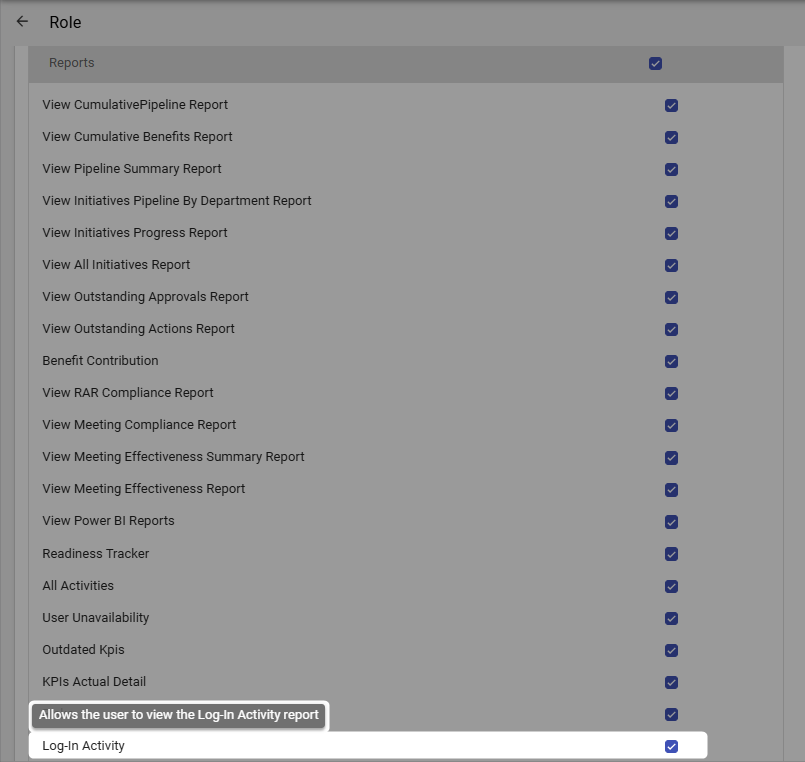Toggle View Outstanding Actions Report checkbox
This screenshot has width=805, height=762.
click(671, 330)
